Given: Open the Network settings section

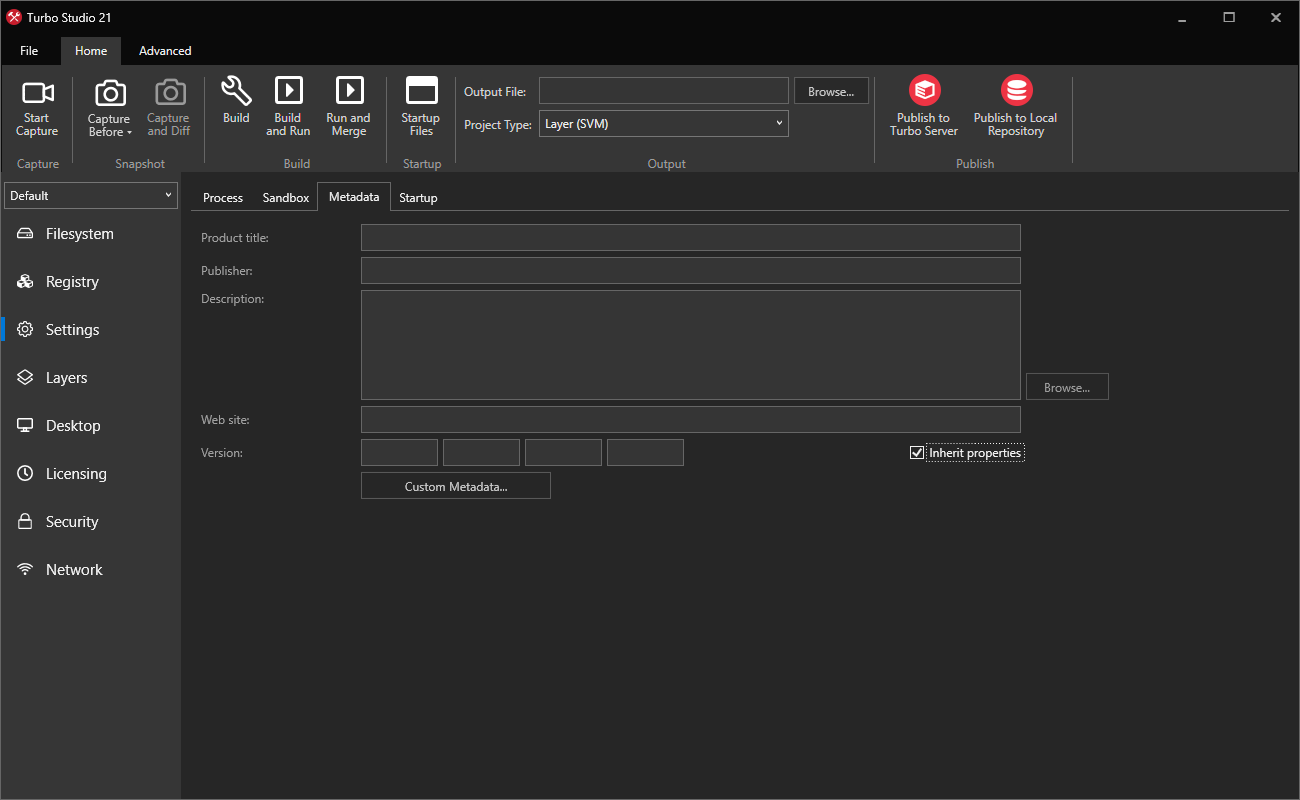Looking at the screenshot, I should [x=74, y=569].
